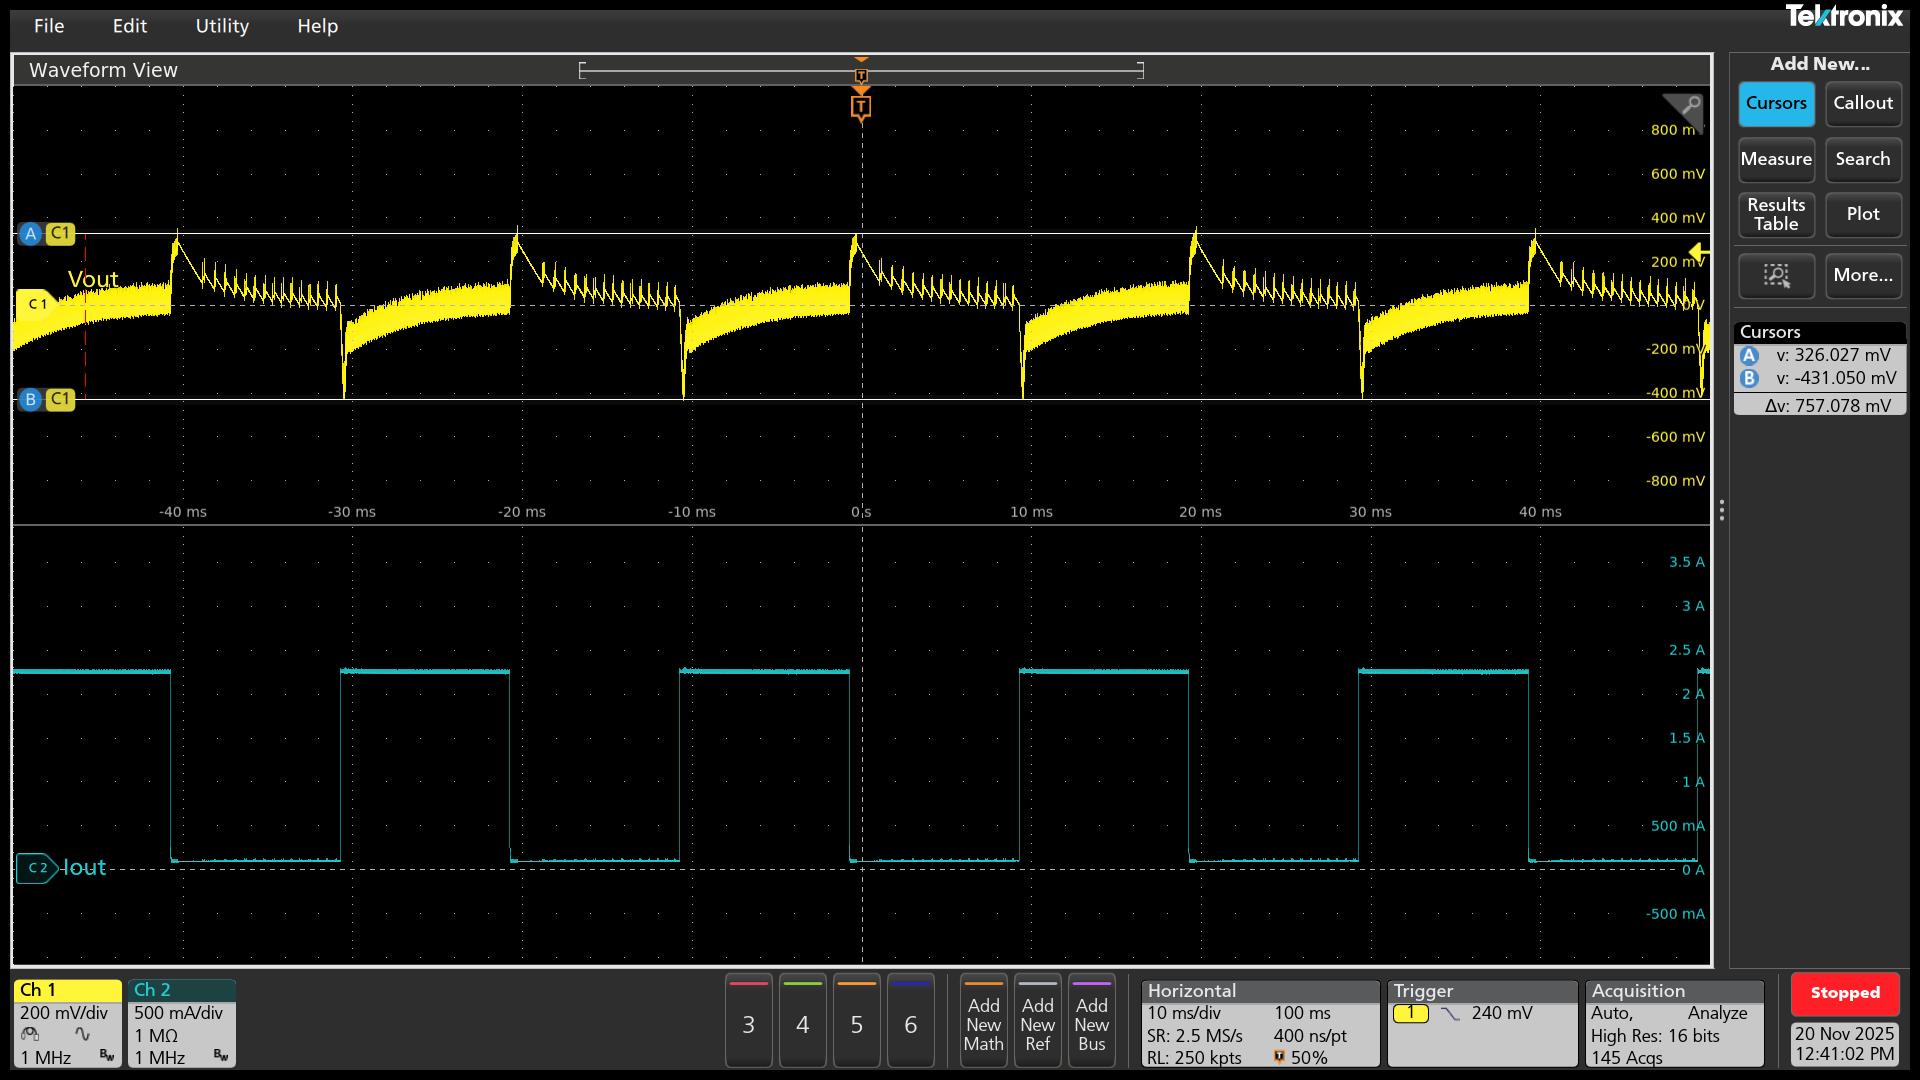Click the C2 Iout channel handle

[37, 868]
